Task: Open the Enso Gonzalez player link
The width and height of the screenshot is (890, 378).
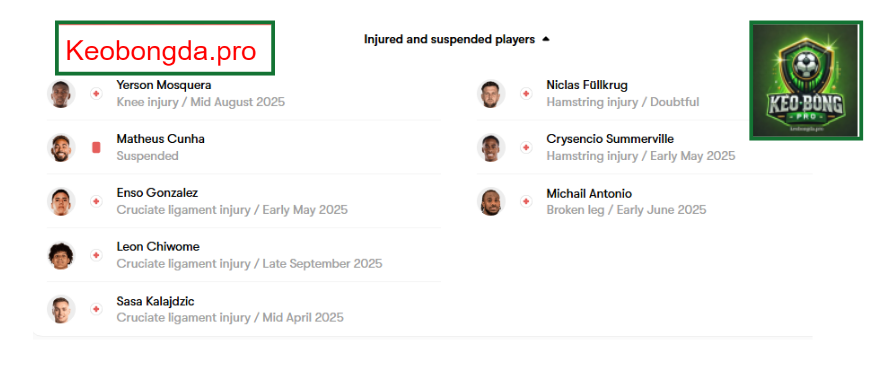Action: point(157,193)
